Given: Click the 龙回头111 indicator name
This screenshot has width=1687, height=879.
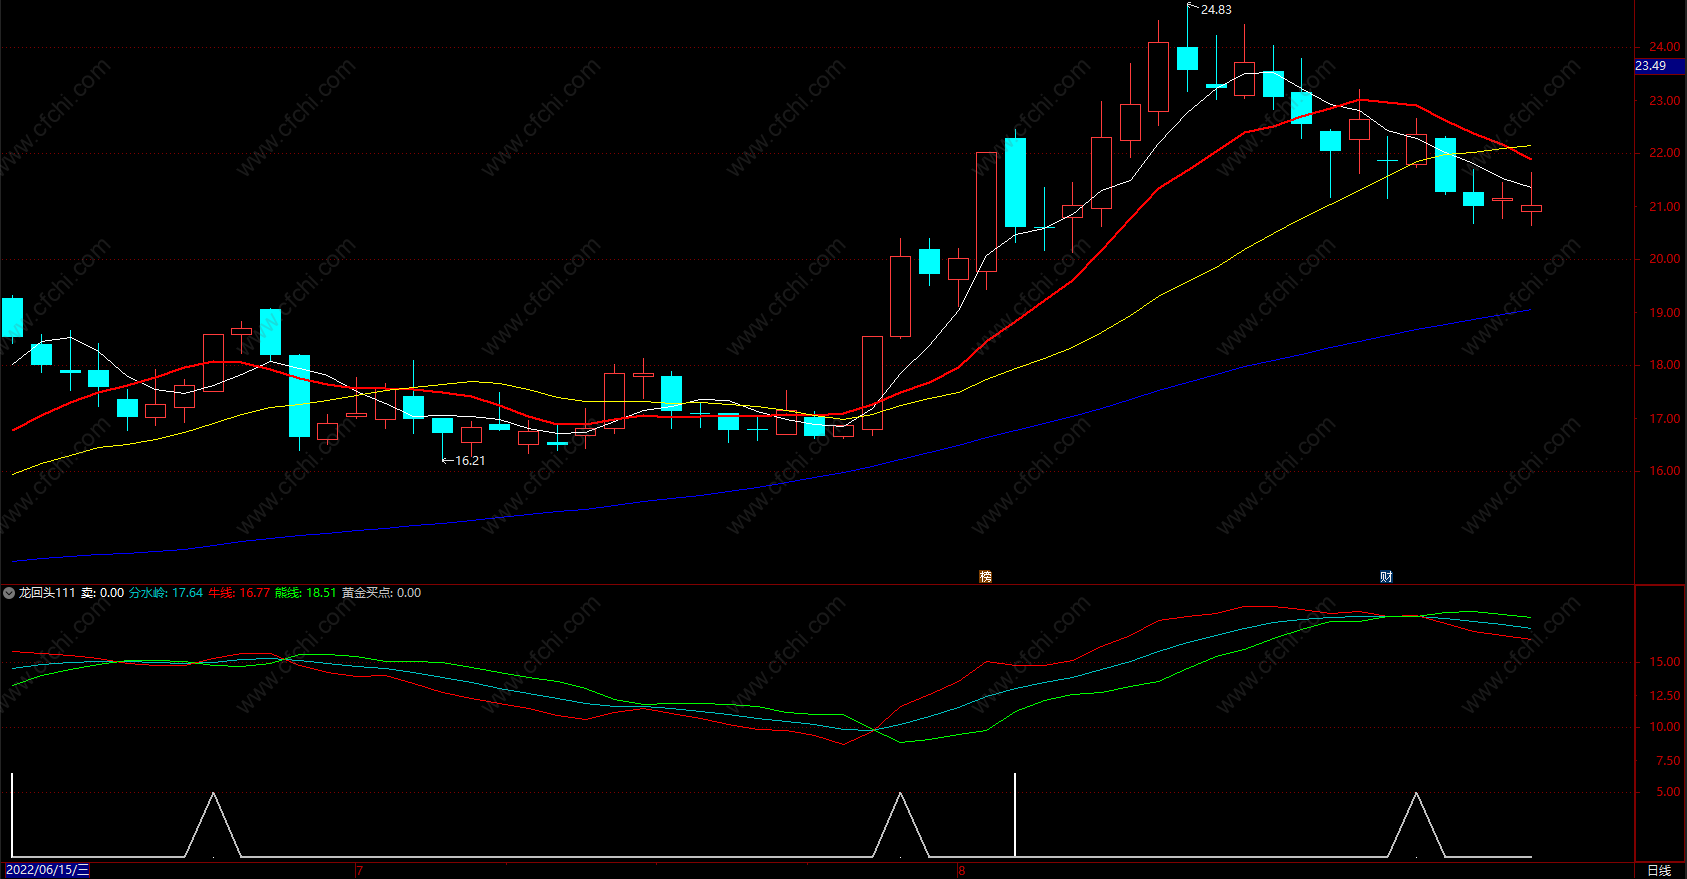Looking at the screenshot, I should click(x=47, y=593).
